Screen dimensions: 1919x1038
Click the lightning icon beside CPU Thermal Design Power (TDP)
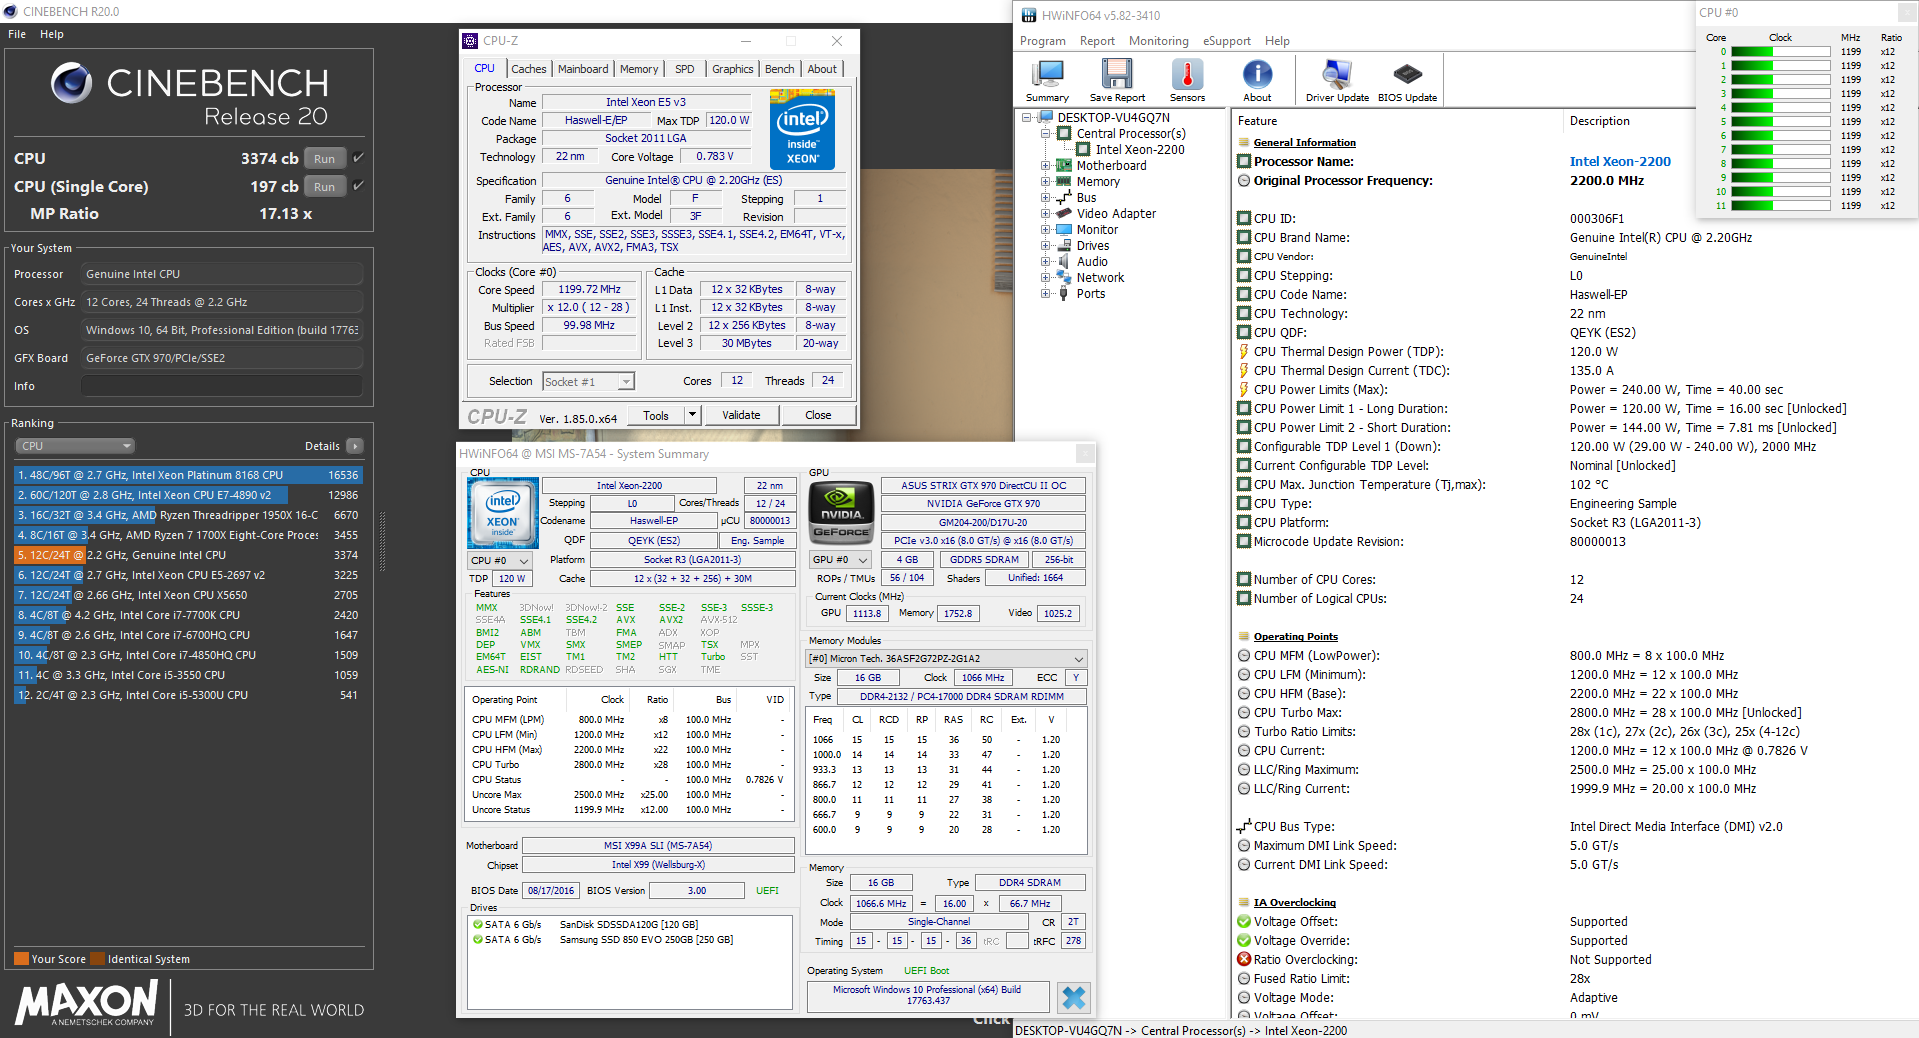[x=1244, y=352]
